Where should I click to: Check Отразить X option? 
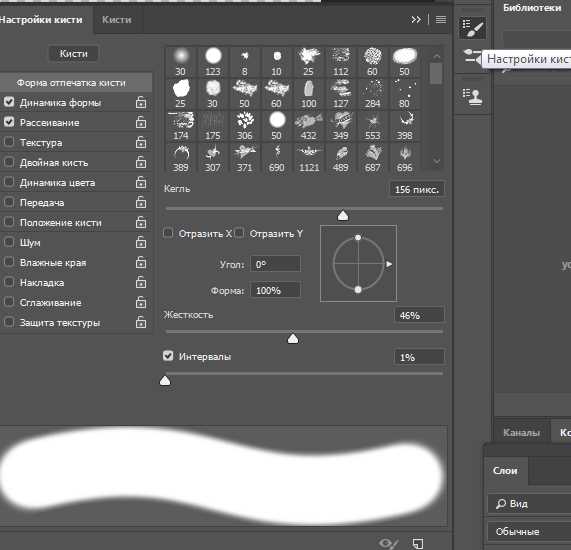(x=168, y=233)
